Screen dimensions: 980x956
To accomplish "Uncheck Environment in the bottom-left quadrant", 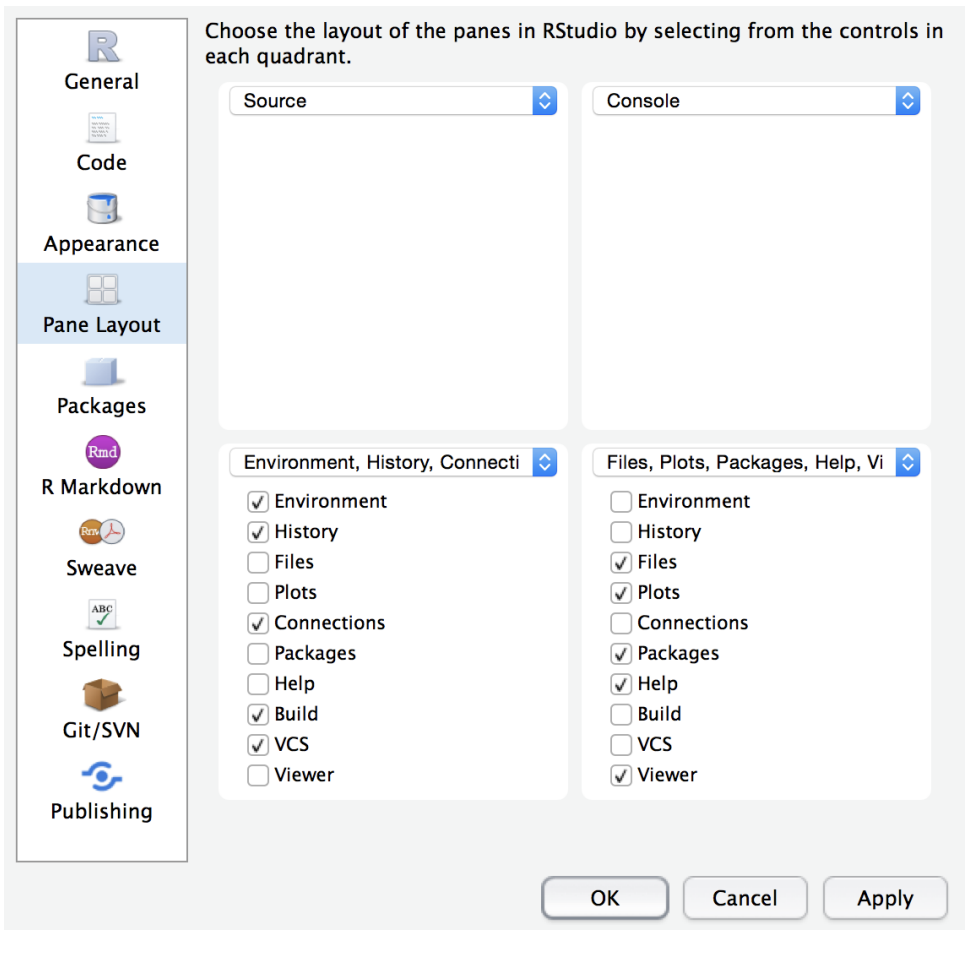I will click(258, 502).
